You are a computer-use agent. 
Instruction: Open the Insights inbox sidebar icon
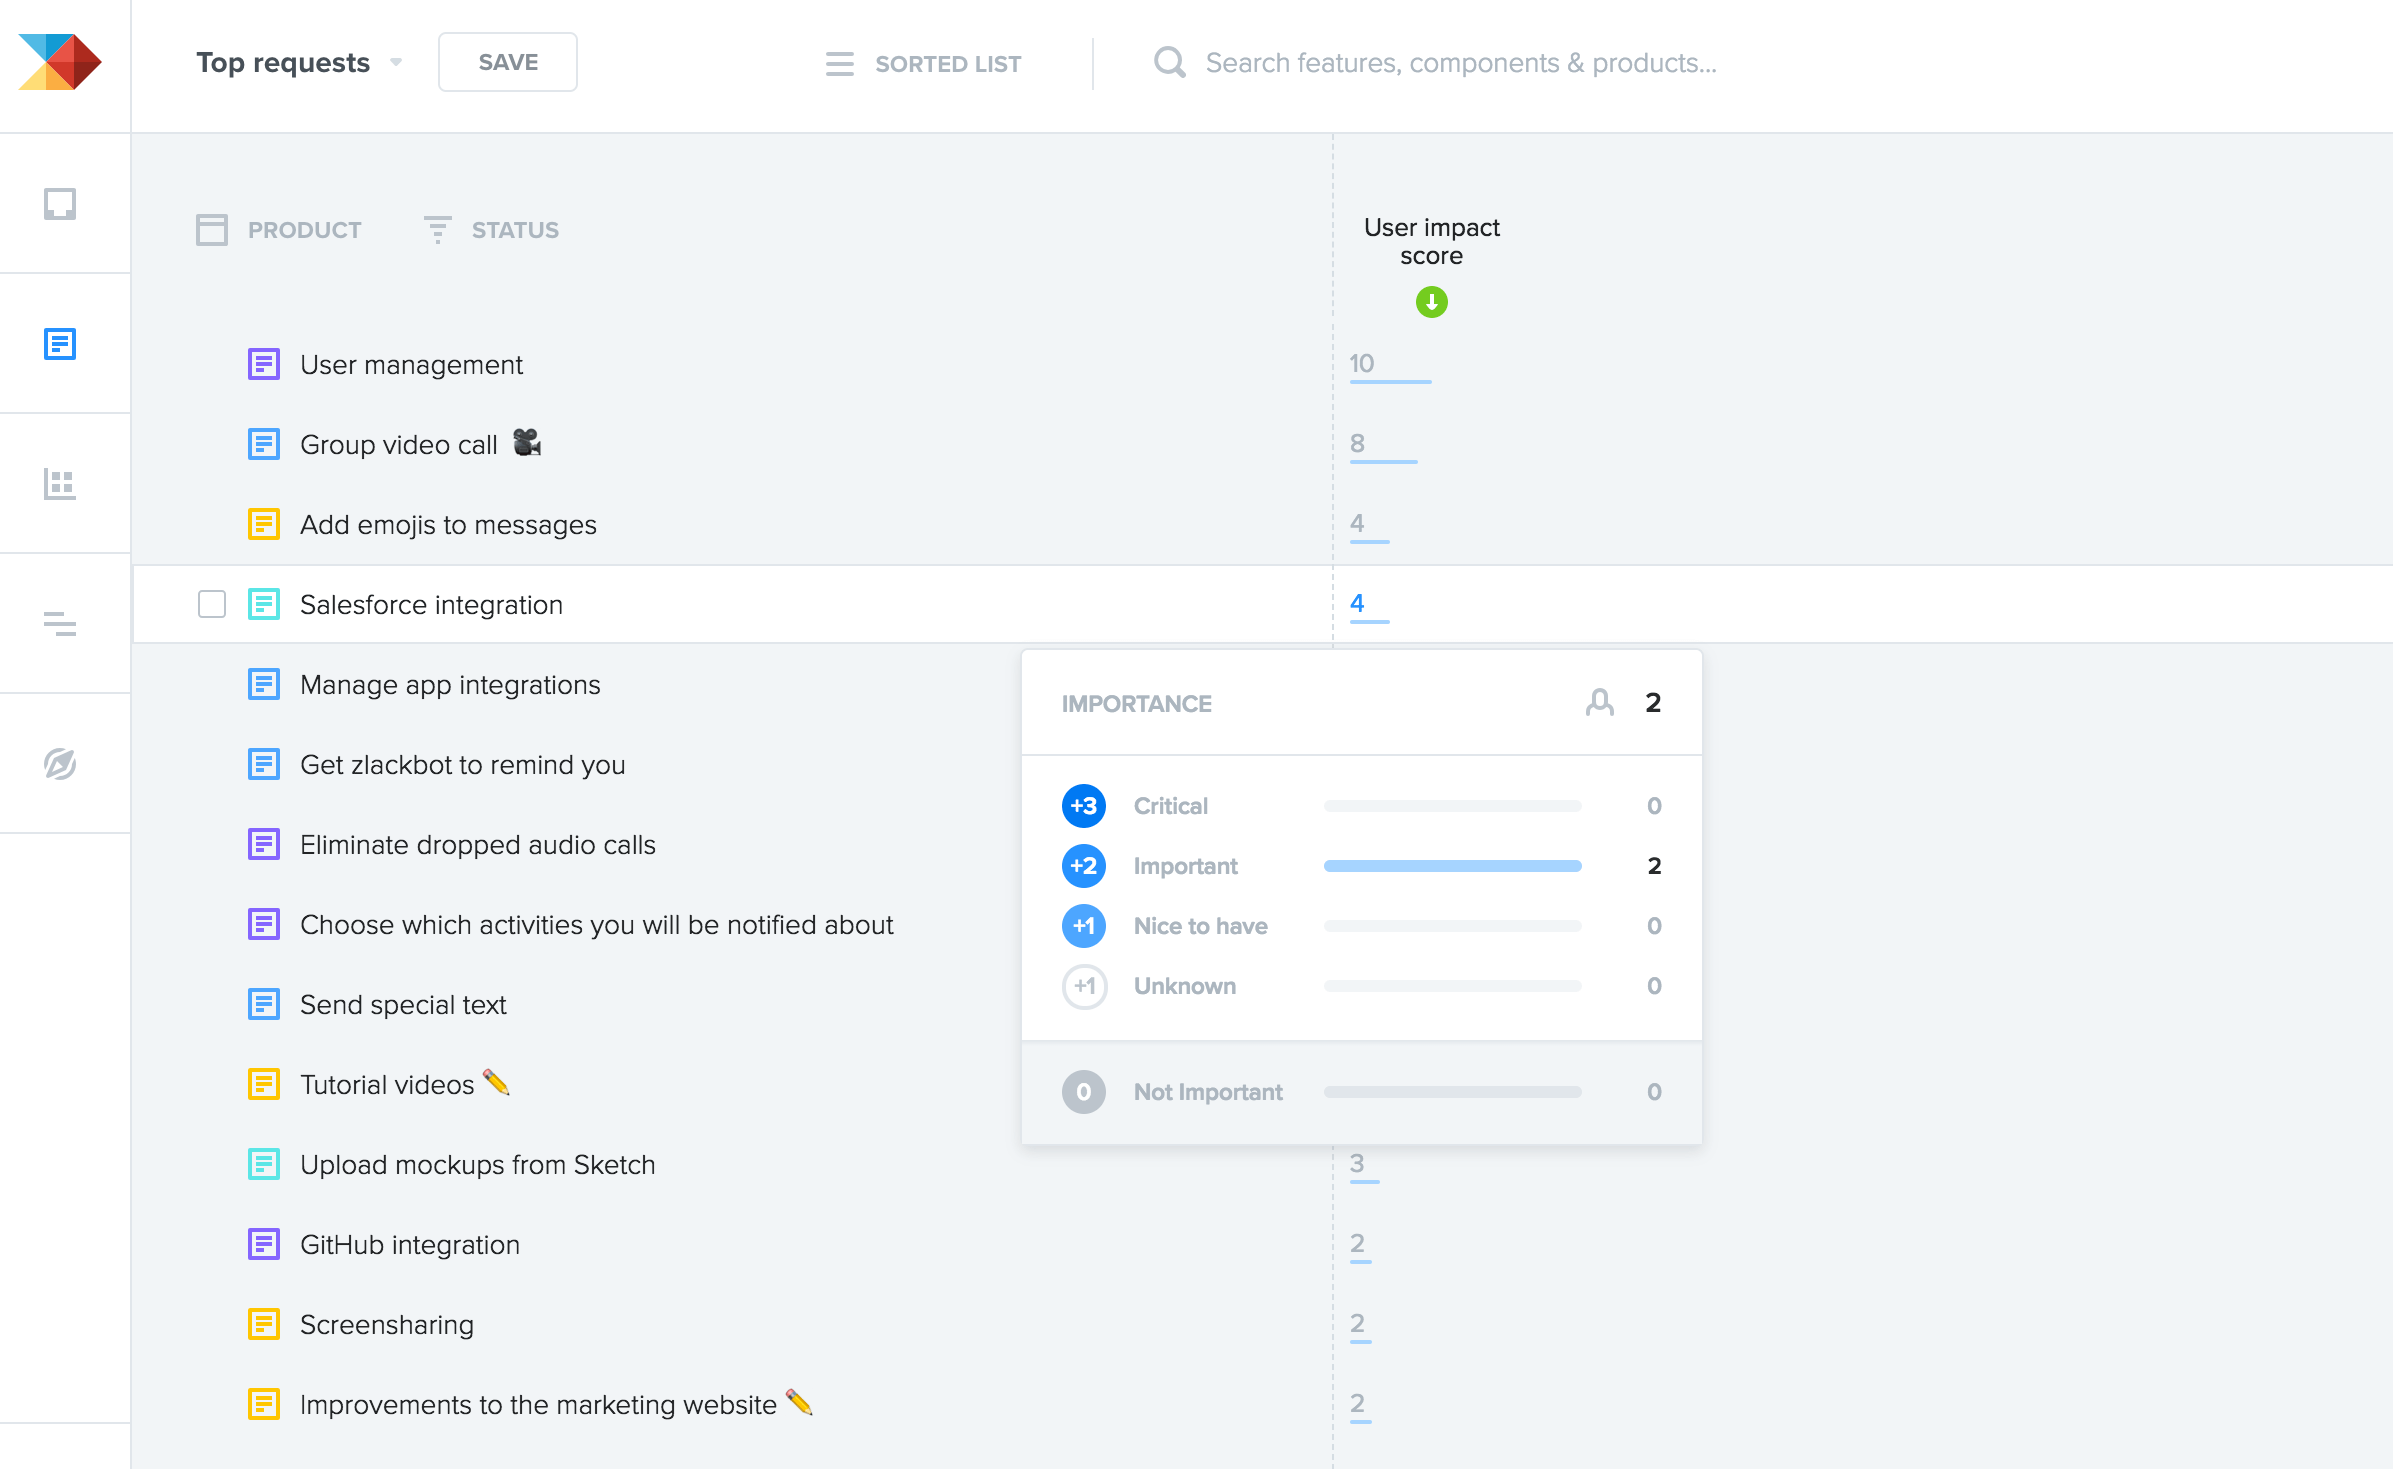tap(60, 204)
